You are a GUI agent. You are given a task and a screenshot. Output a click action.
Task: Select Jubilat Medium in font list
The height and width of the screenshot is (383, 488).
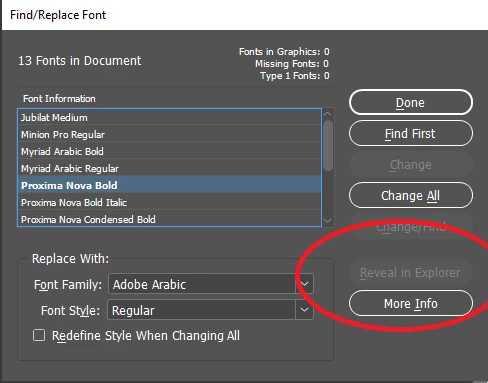169,117
